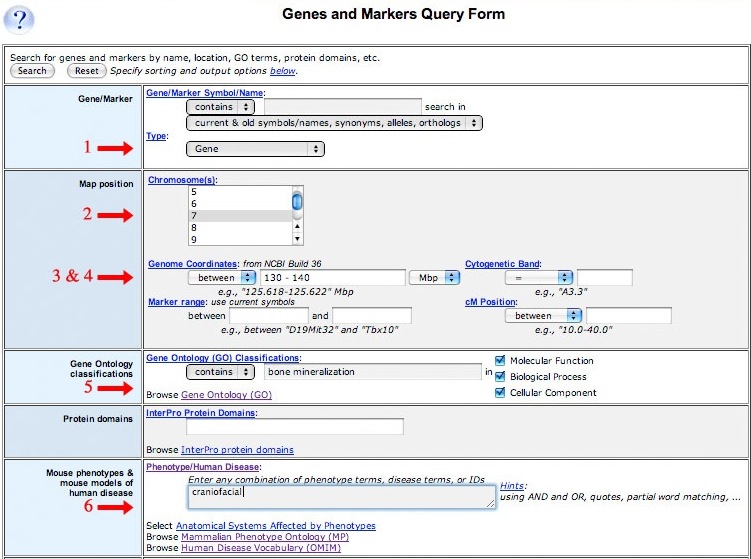Select chromosome 5 in the list
The height and width of the screenshot is (559, 751).
pos(240,192)
